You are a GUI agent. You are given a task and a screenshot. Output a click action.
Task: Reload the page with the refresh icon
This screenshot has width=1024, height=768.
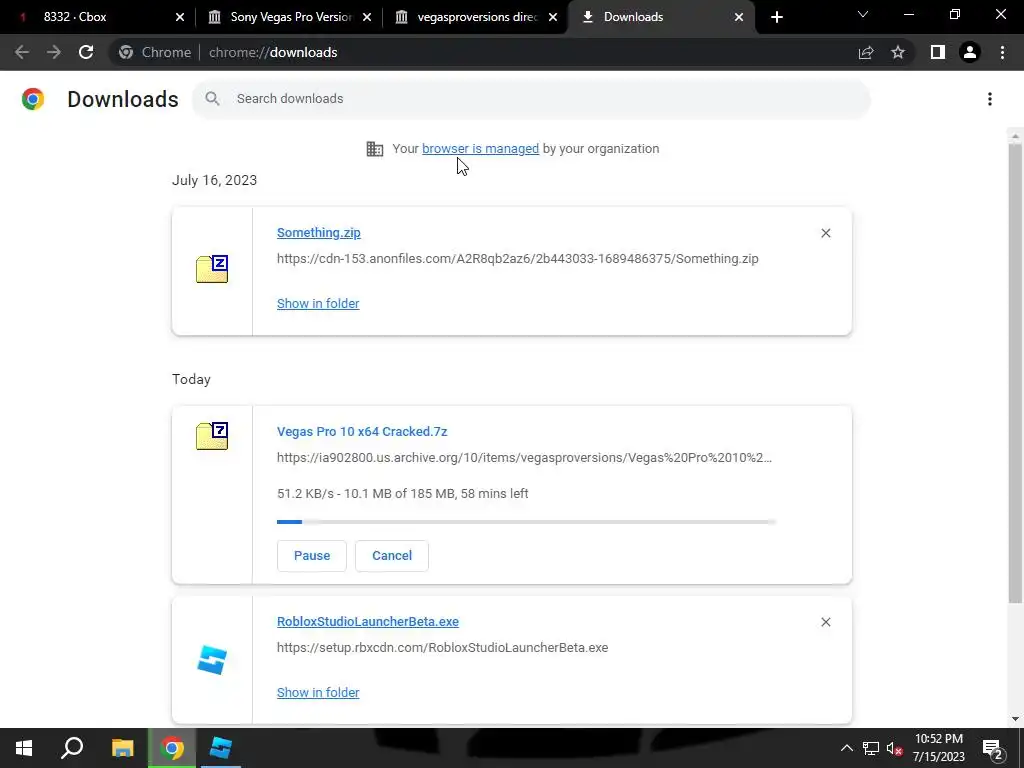tap(86, 52)
